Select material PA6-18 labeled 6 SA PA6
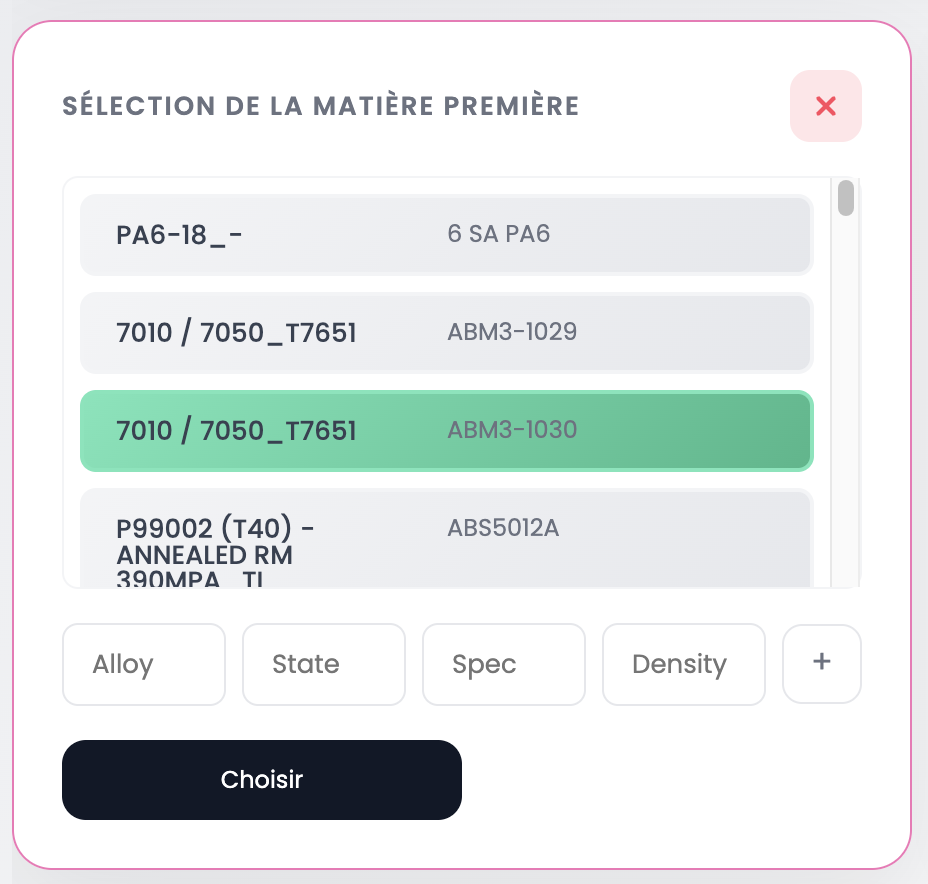Viewport: 928px width, 884px height. (x=446, y=234)
